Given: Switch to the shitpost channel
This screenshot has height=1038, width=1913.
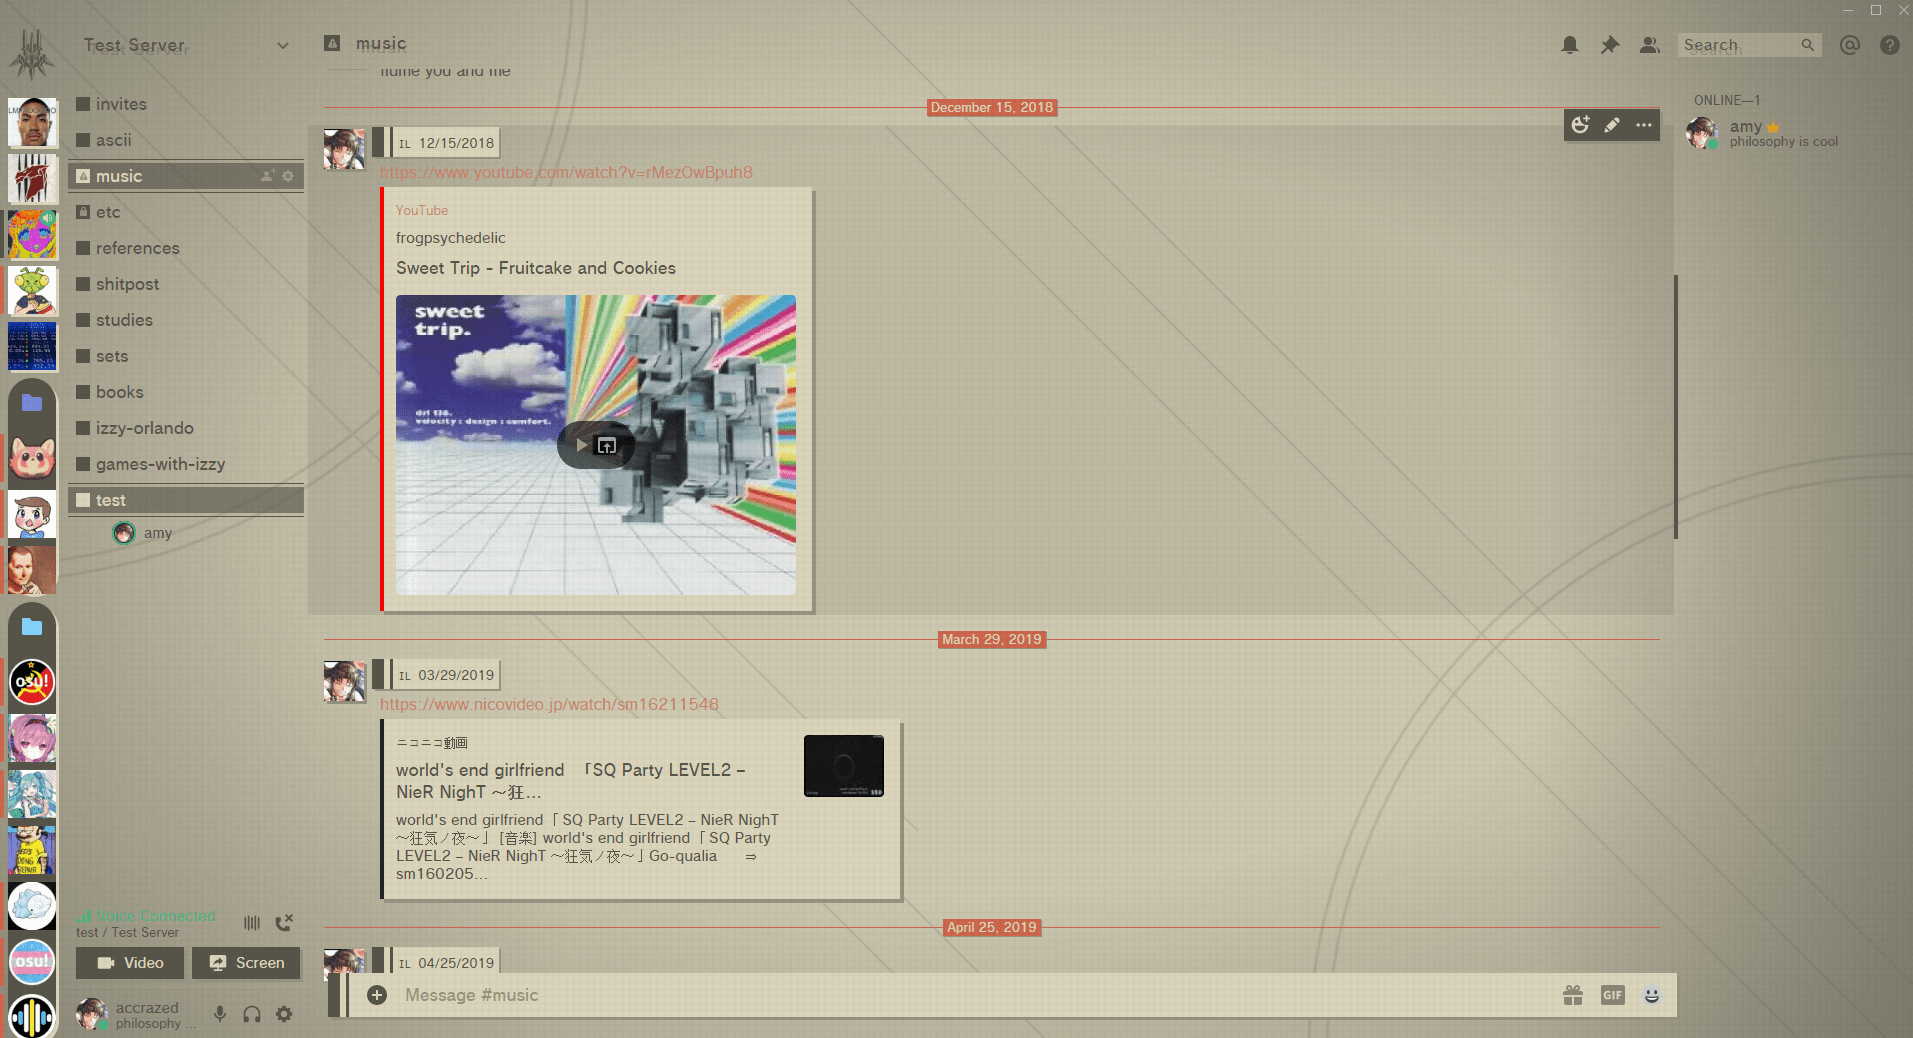Looking at the screenshot, I should pyautogui.click(x=128, y=284).
